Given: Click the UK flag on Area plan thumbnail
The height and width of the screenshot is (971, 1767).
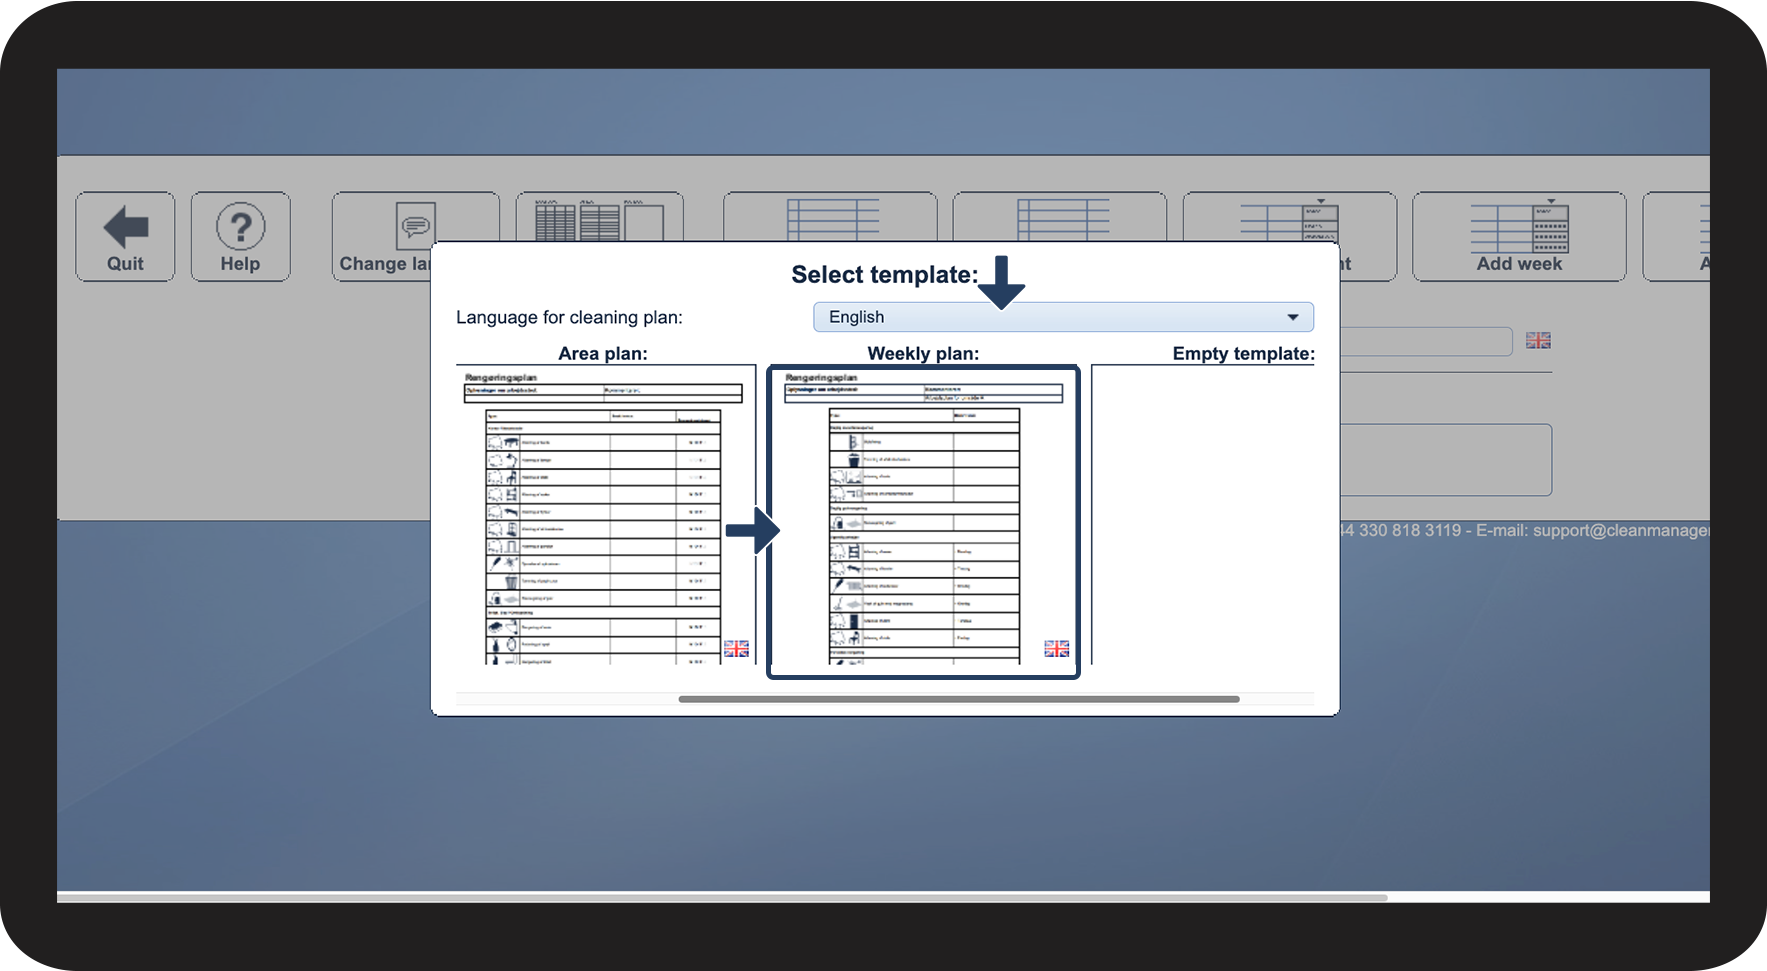Looking at the screenshot, I should [x=737, y=649].
